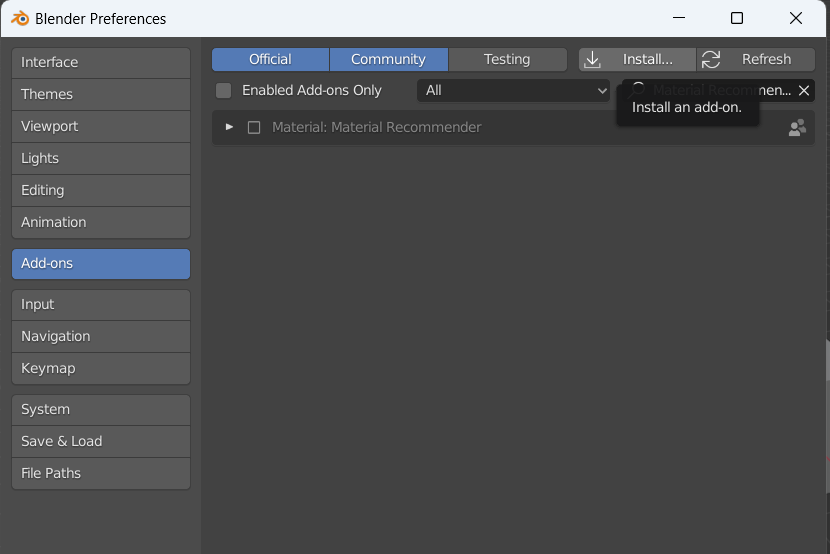The image size is (830, 554).
Task: Click the Blender logo in title bar
Action: (20, 19)
